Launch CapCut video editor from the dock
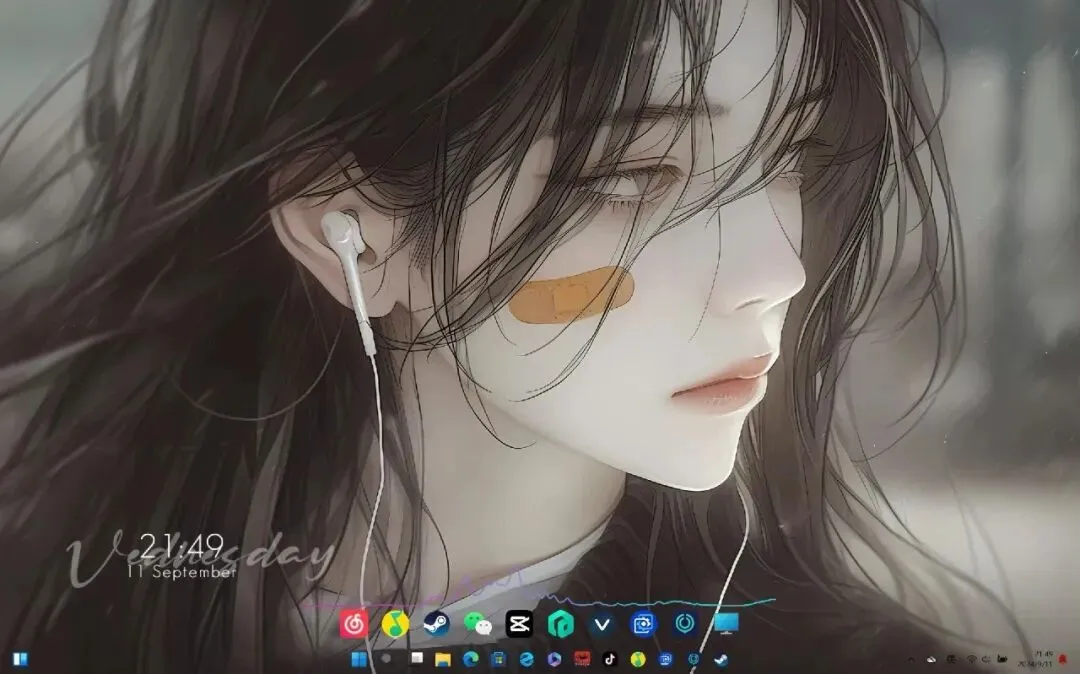 coord(519,624)
